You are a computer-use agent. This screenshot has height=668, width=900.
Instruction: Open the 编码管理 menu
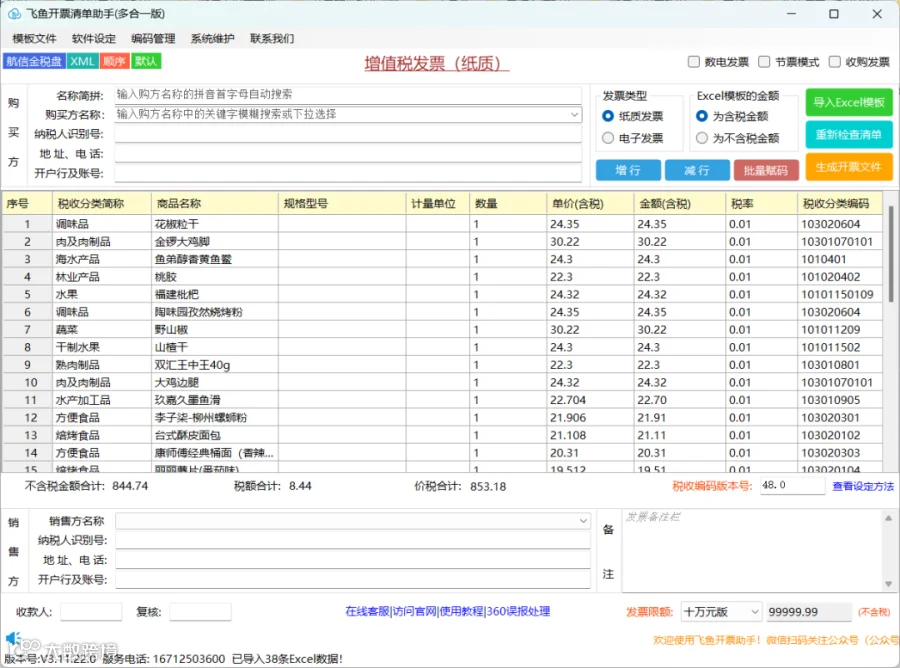153,38
